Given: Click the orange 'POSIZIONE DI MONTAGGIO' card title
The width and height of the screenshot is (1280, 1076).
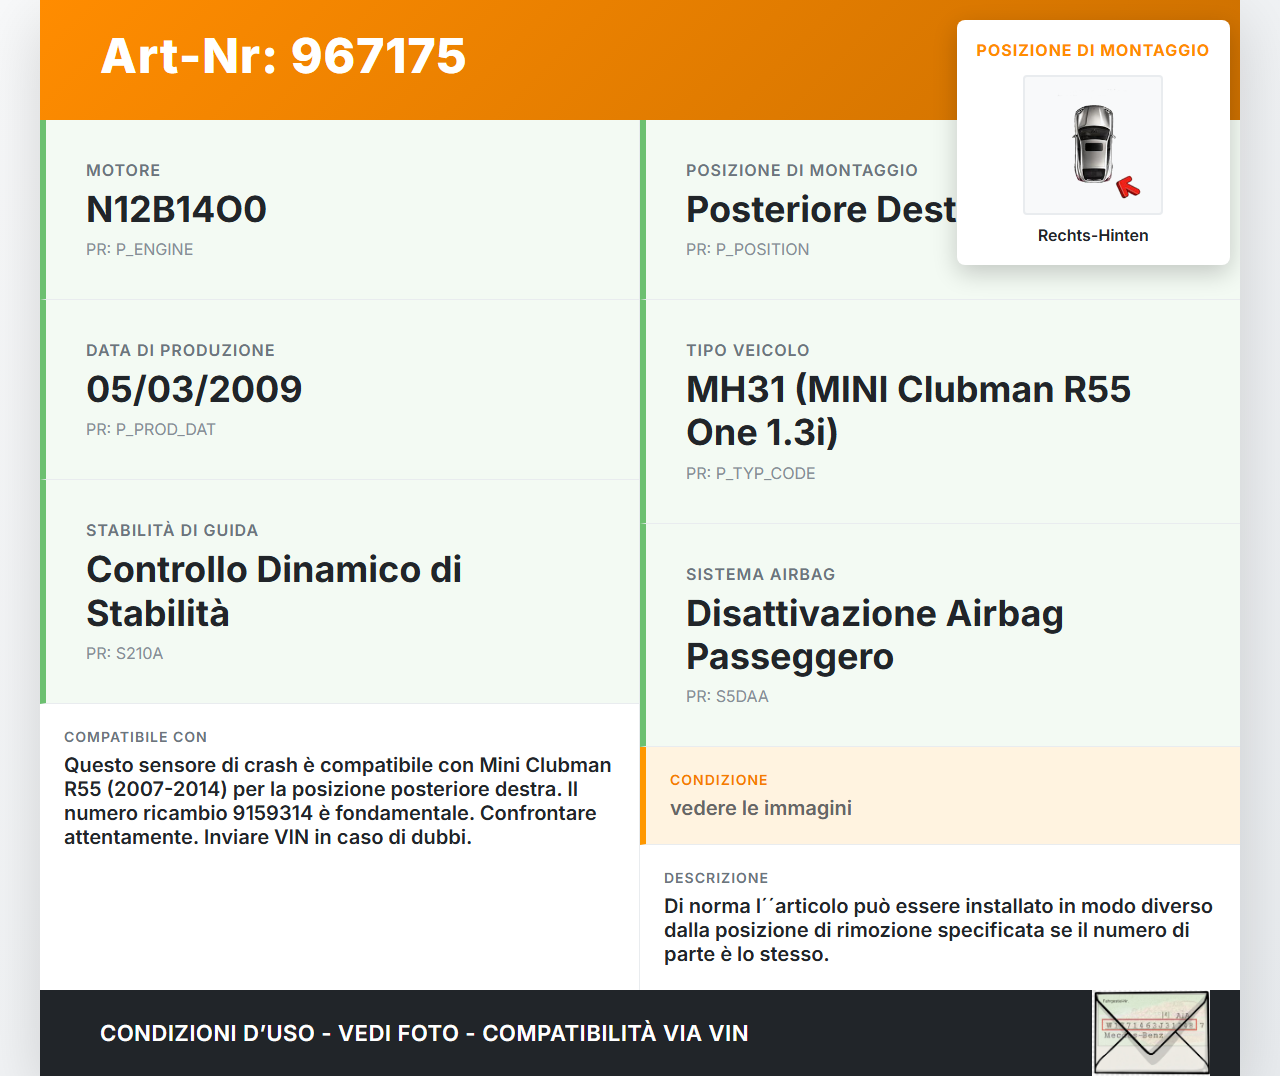Looking at the screenshot, I should coord(1093,50).
